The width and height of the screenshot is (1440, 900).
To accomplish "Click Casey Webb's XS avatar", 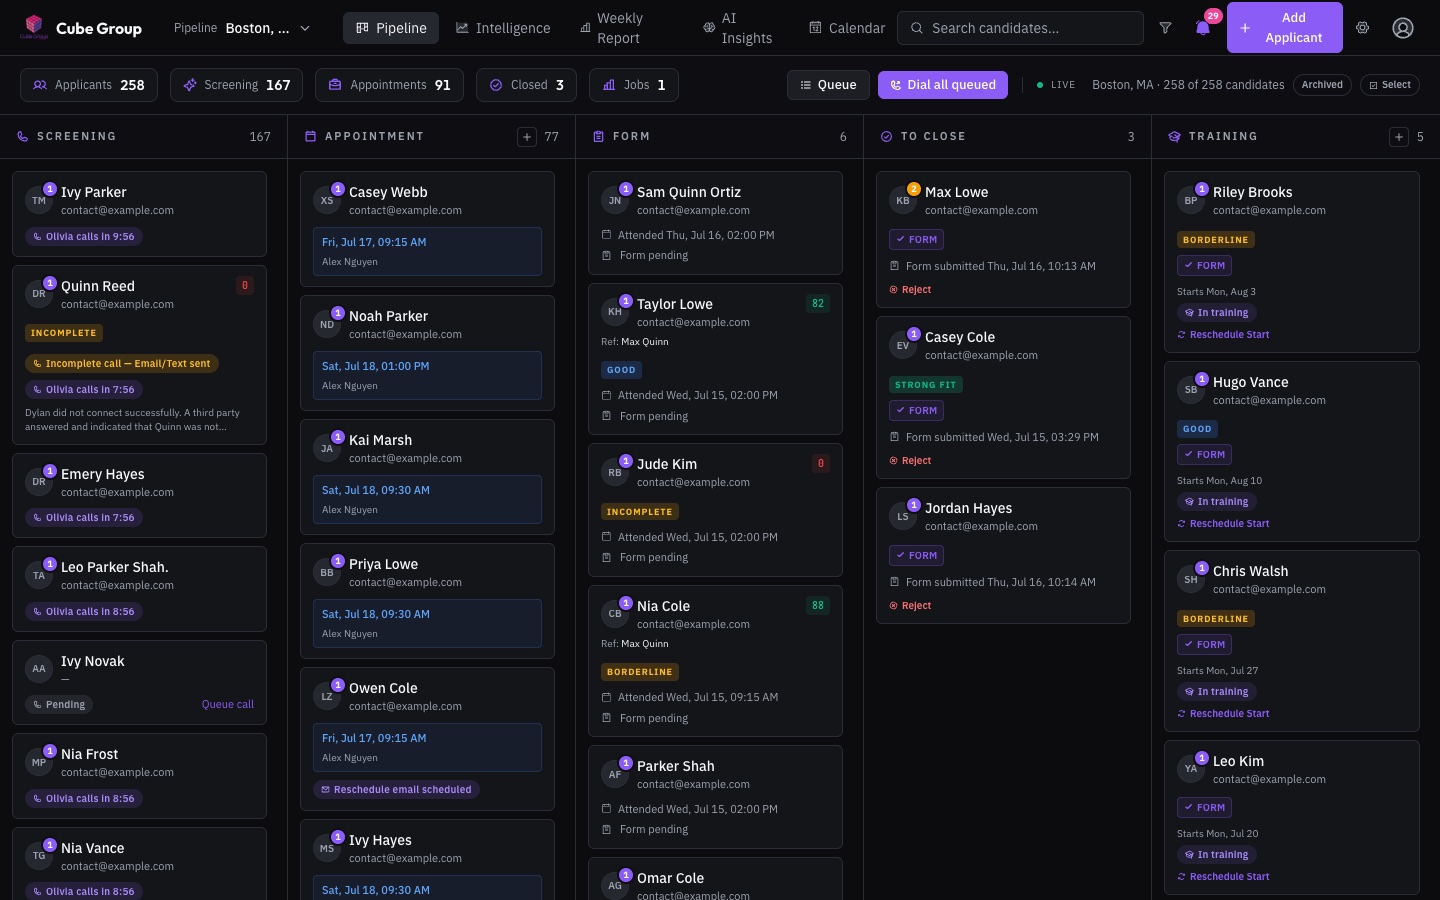I will (327, 200).
